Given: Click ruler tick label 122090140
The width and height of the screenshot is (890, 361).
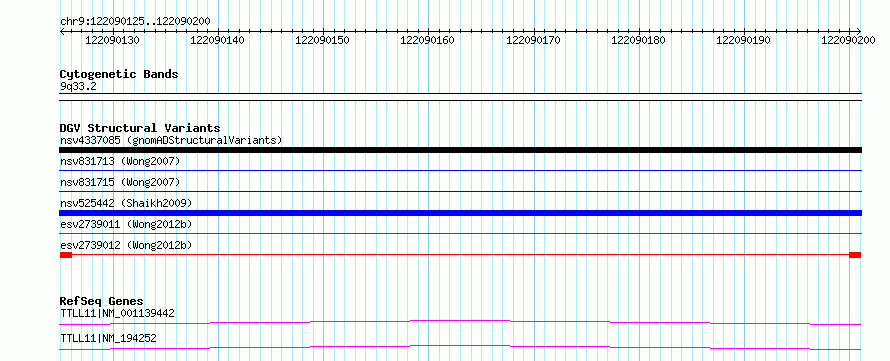Looking at the screenshot, I should (x=217, y=40).
